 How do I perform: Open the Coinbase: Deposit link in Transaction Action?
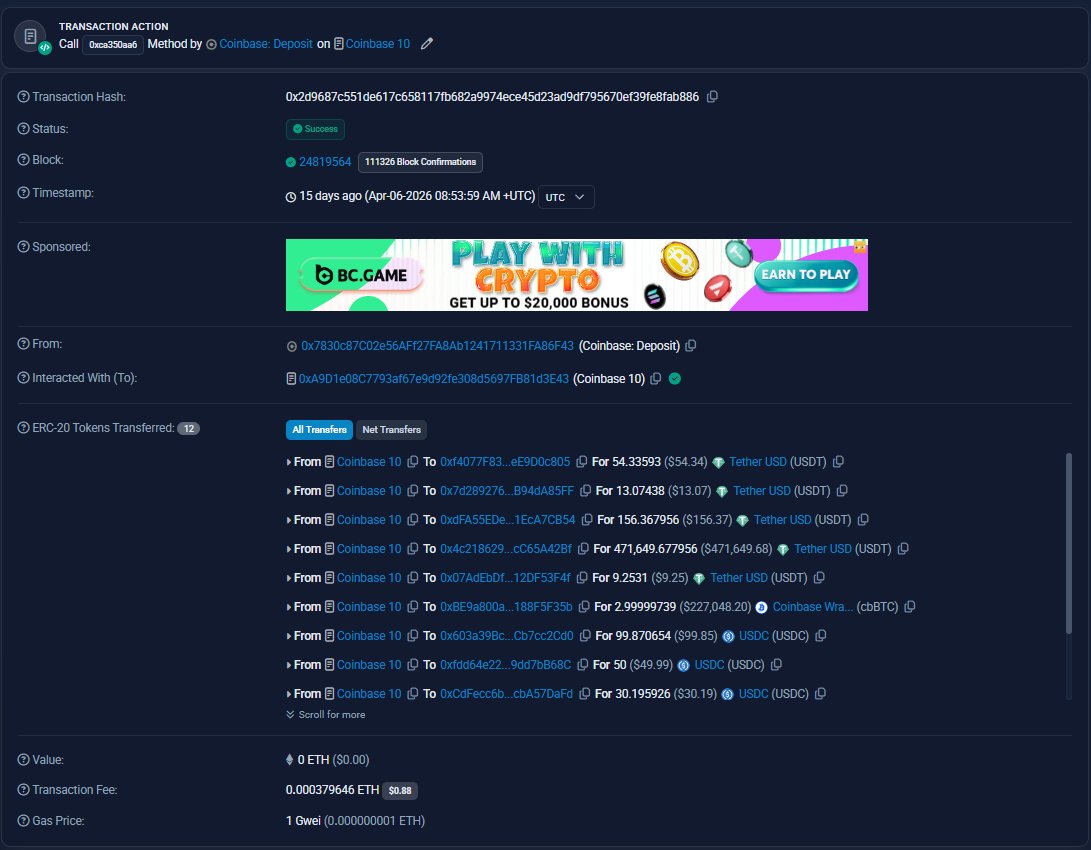[266, 44]
